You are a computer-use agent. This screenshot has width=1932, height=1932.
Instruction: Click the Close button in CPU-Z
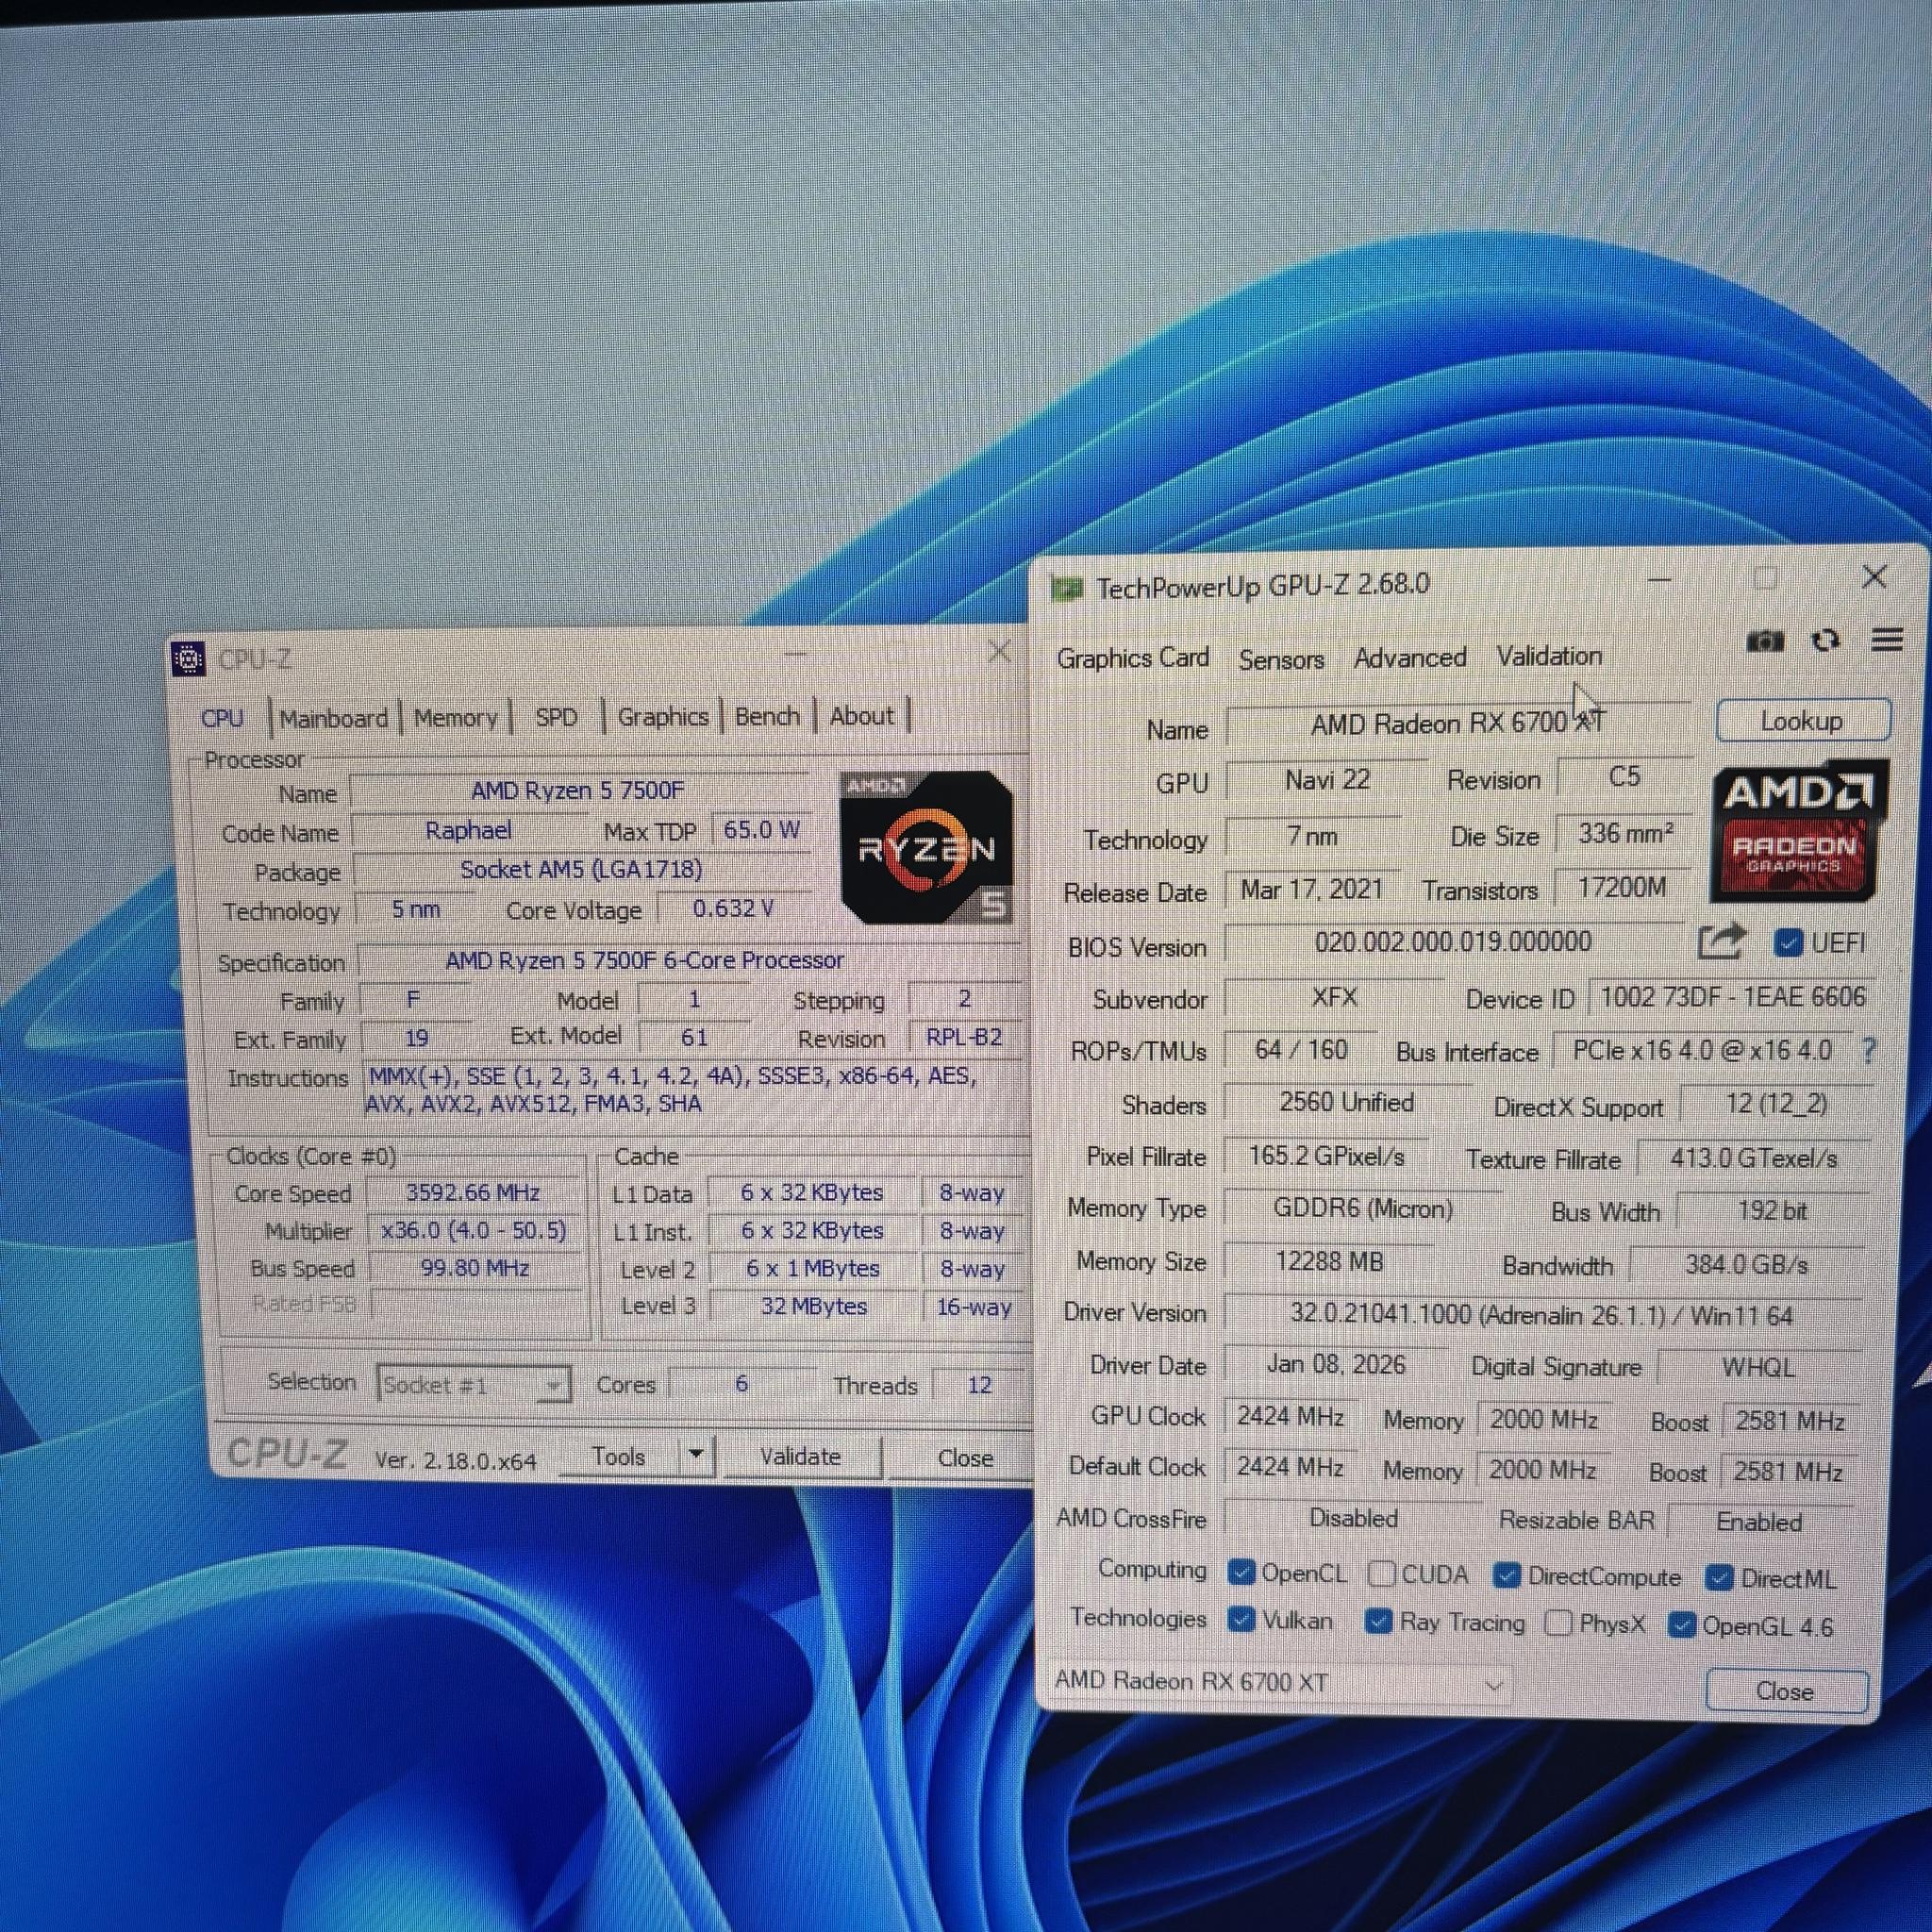point(964,1458)
